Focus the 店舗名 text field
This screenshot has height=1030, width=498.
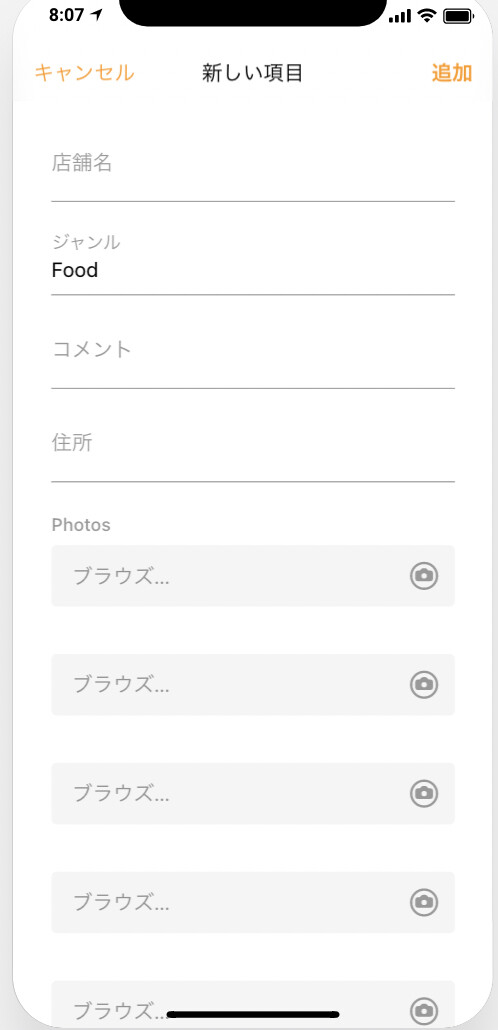click(x=253, y=169)
